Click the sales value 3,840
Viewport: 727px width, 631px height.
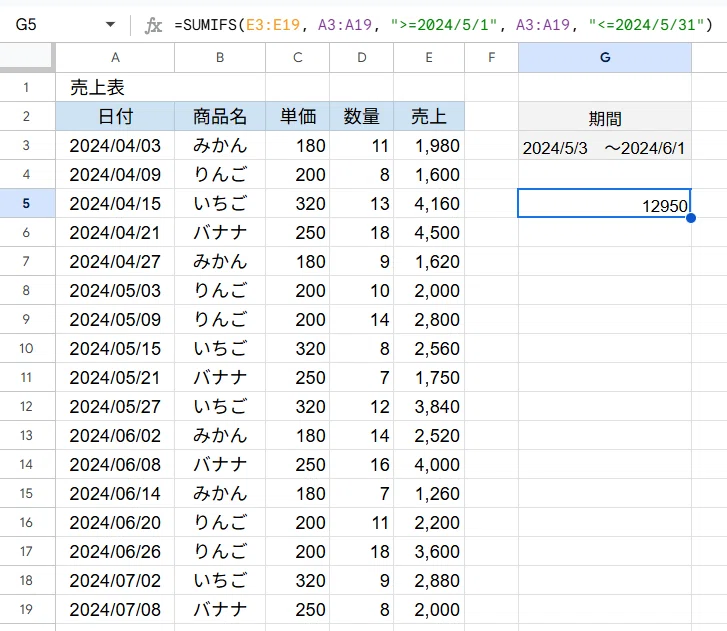[429, 406]
